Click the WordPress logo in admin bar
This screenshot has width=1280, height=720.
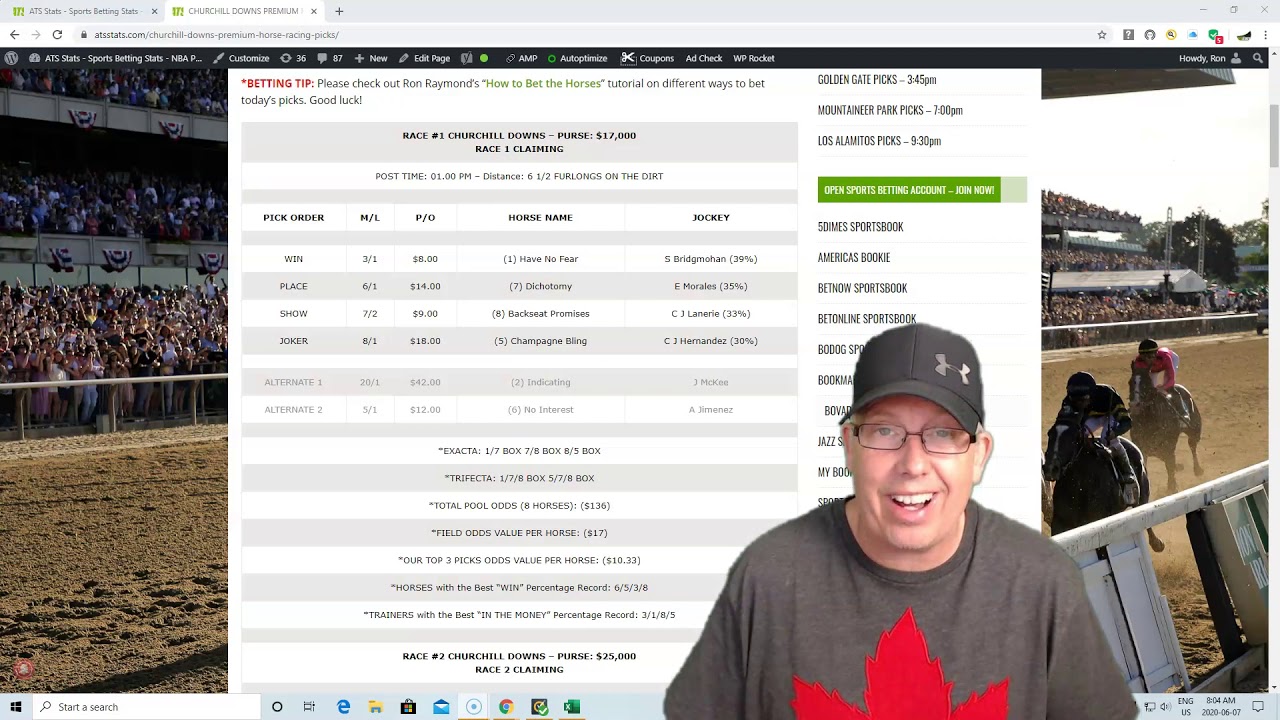click(11, 58)
